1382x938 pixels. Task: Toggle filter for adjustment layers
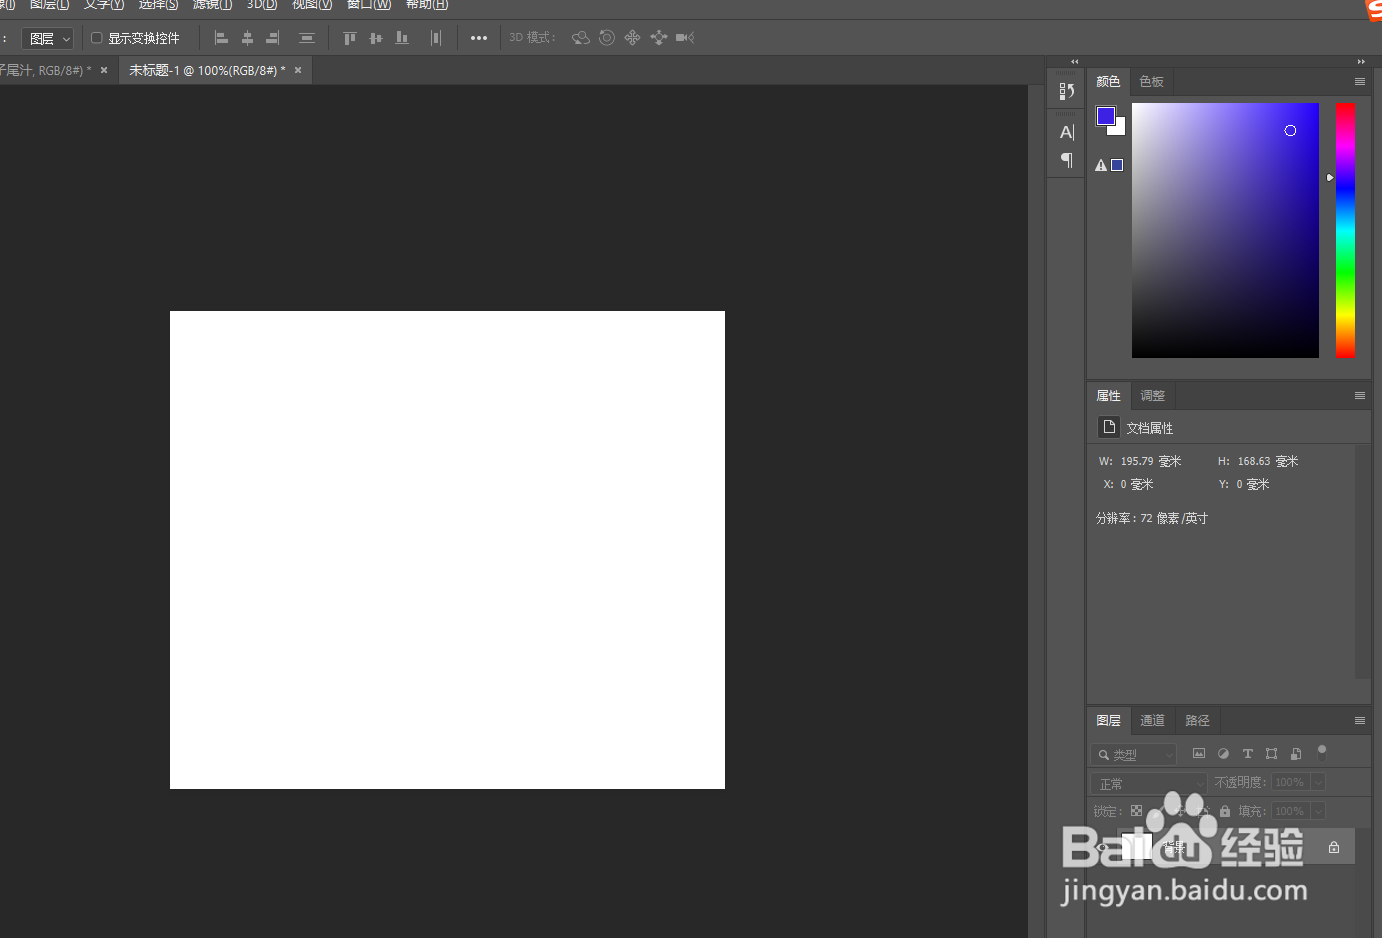[x=1223, y=753]
